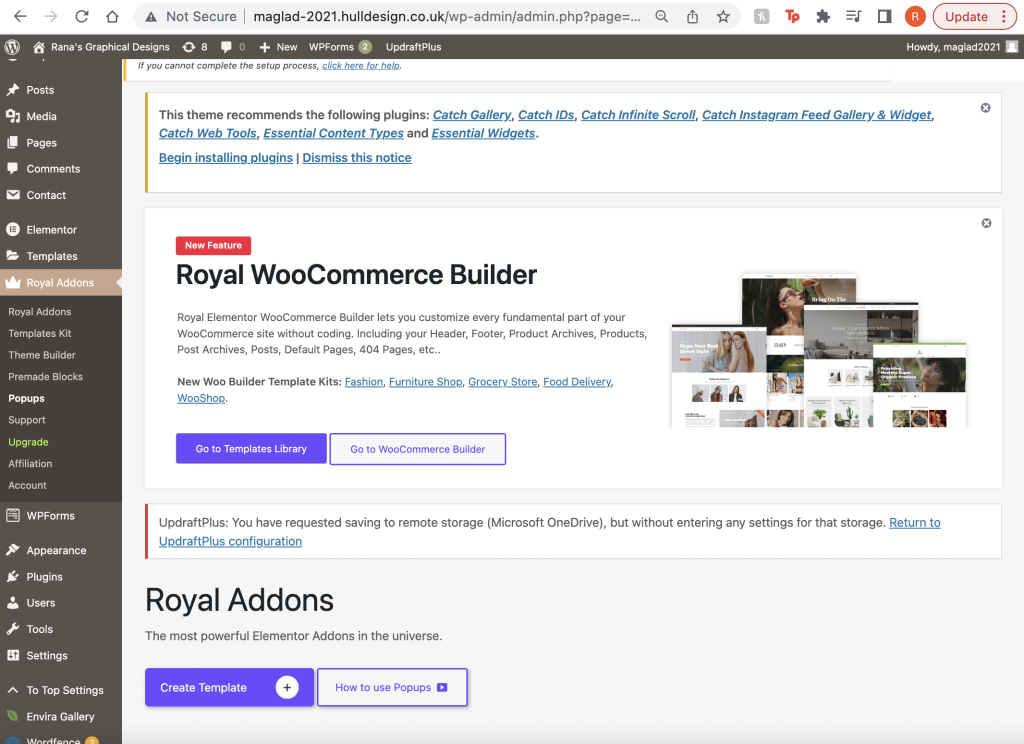Screen dimensions: 1024x744
Task: Open the 8 pending updates icon
Action: click(195, 47)
